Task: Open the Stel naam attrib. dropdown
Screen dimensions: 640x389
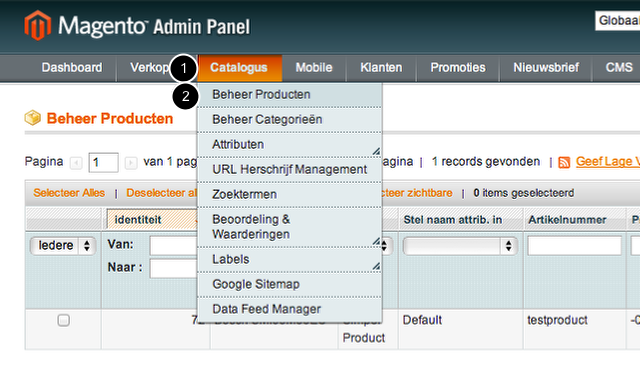Action: tap(460, 246)
